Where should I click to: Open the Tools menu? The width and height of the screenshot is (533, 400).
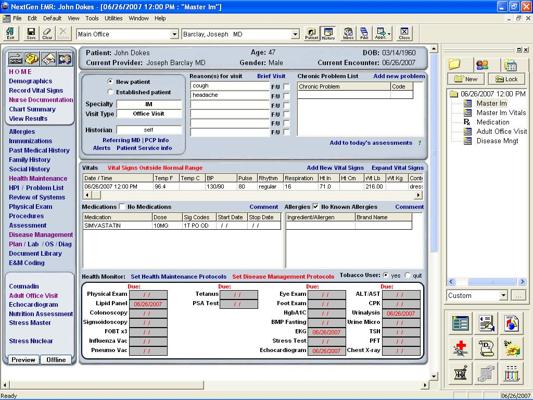coord(92,18)
